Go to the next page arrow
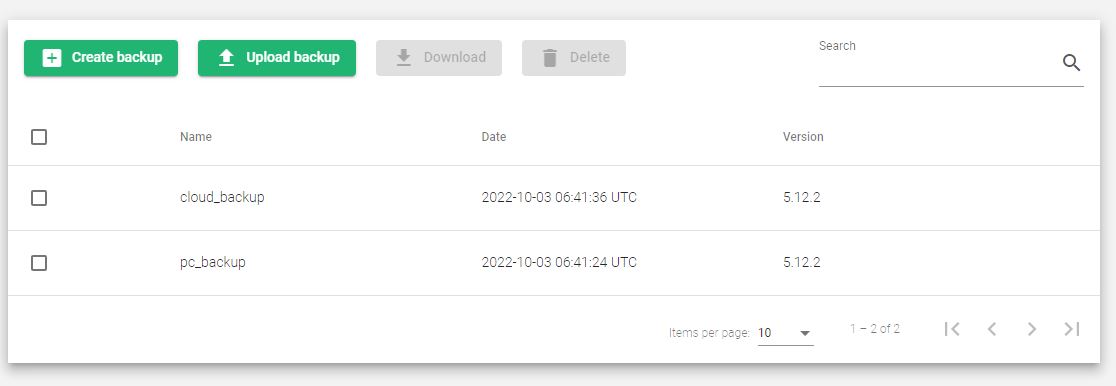This screenshot has width=1116, height=386. 1031,329
